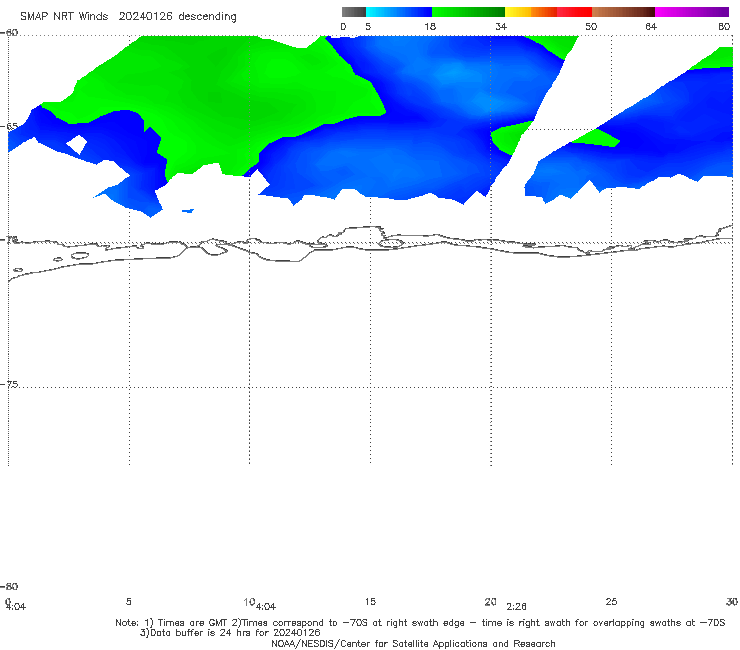
Task: Click the 2:26 swath time label
Action: [516, 607]
